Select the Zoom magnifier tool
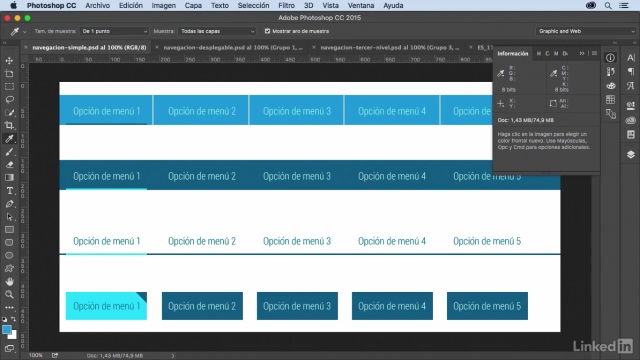The height and width of the screenshot is (360, 640). 9,294
